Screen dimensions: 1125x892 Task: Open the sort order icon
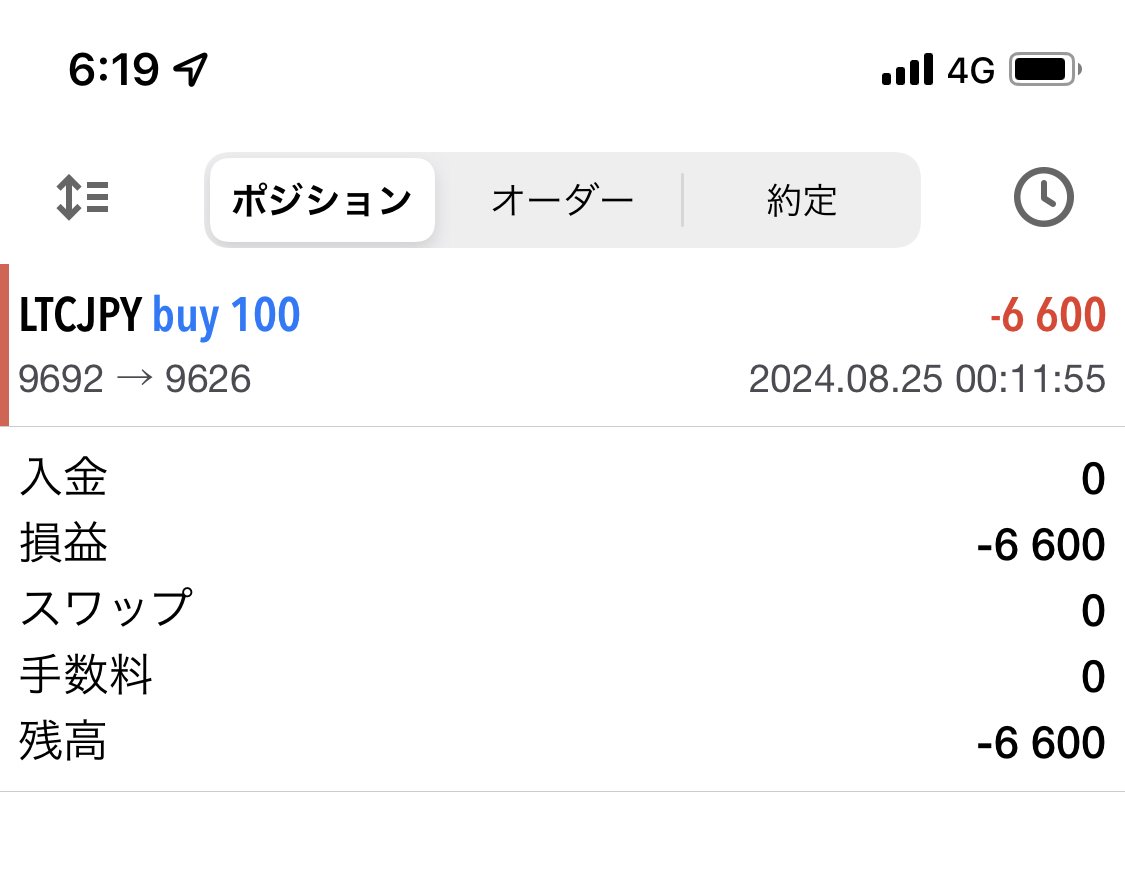click(x=83, y=197)
